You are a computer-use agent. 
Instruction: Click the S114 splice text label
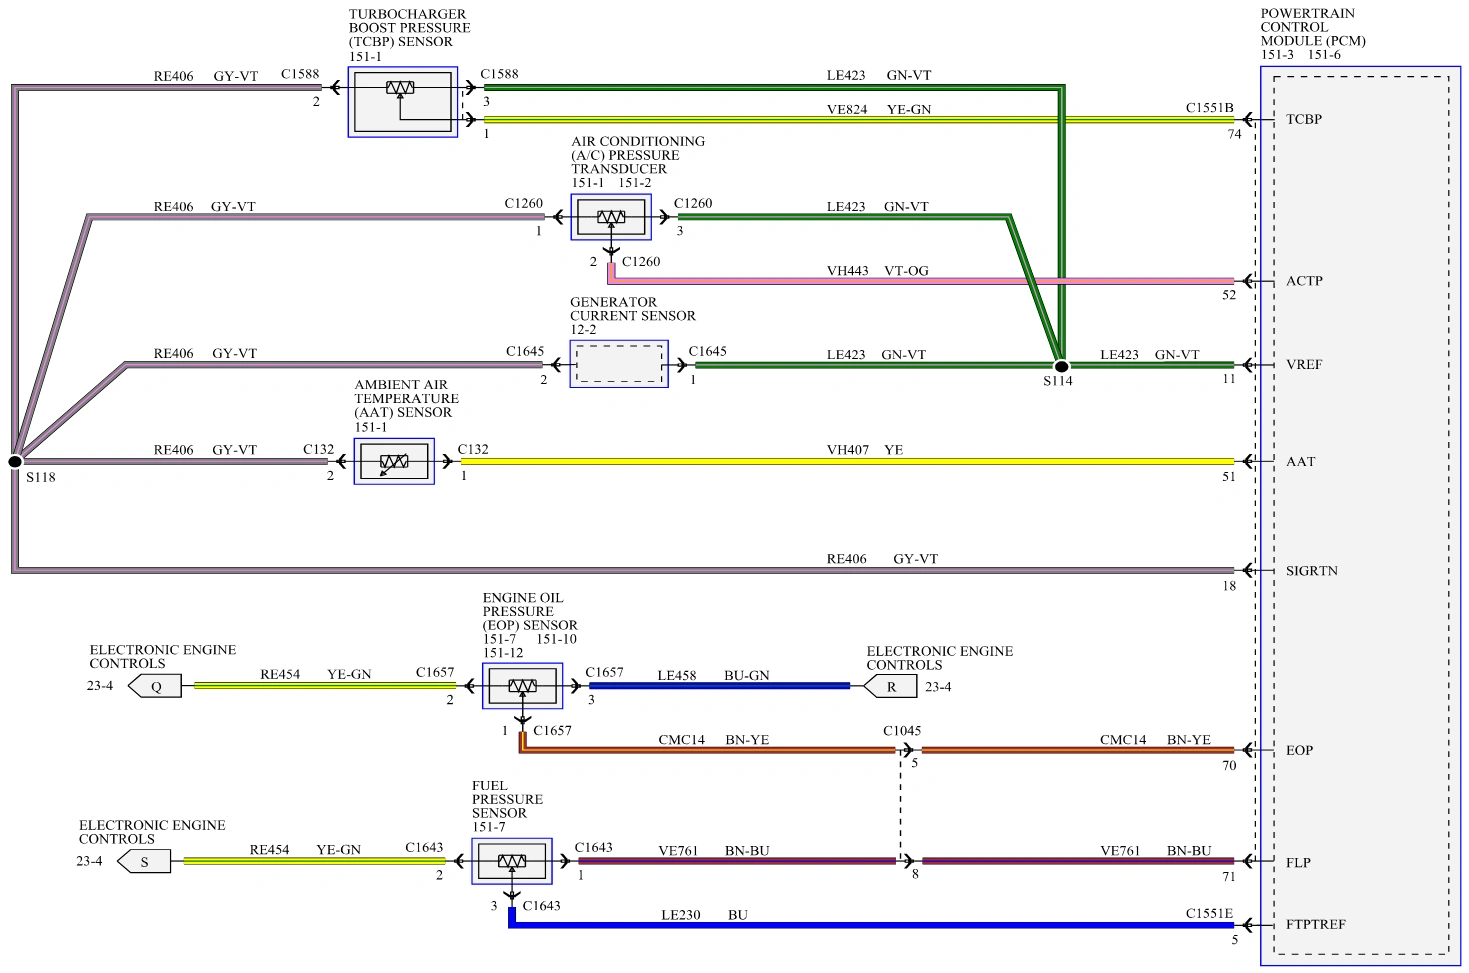pyautogui.click(x=1058, y=381)
